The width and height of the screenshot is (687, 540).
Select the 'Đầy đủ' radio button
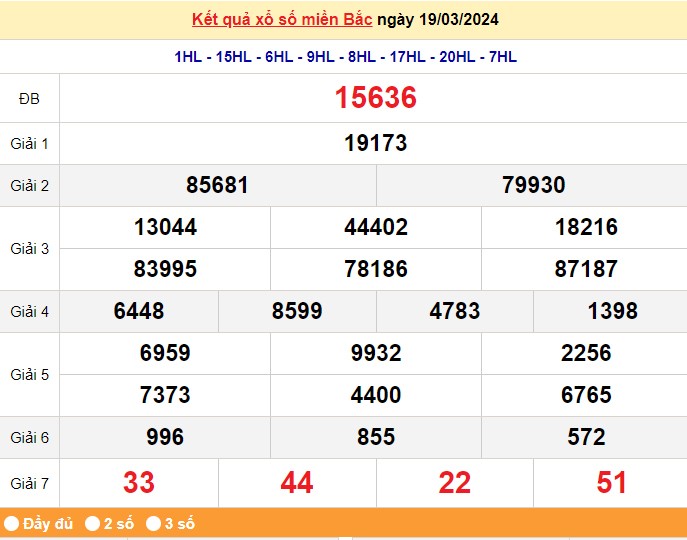tap(12, 523)
